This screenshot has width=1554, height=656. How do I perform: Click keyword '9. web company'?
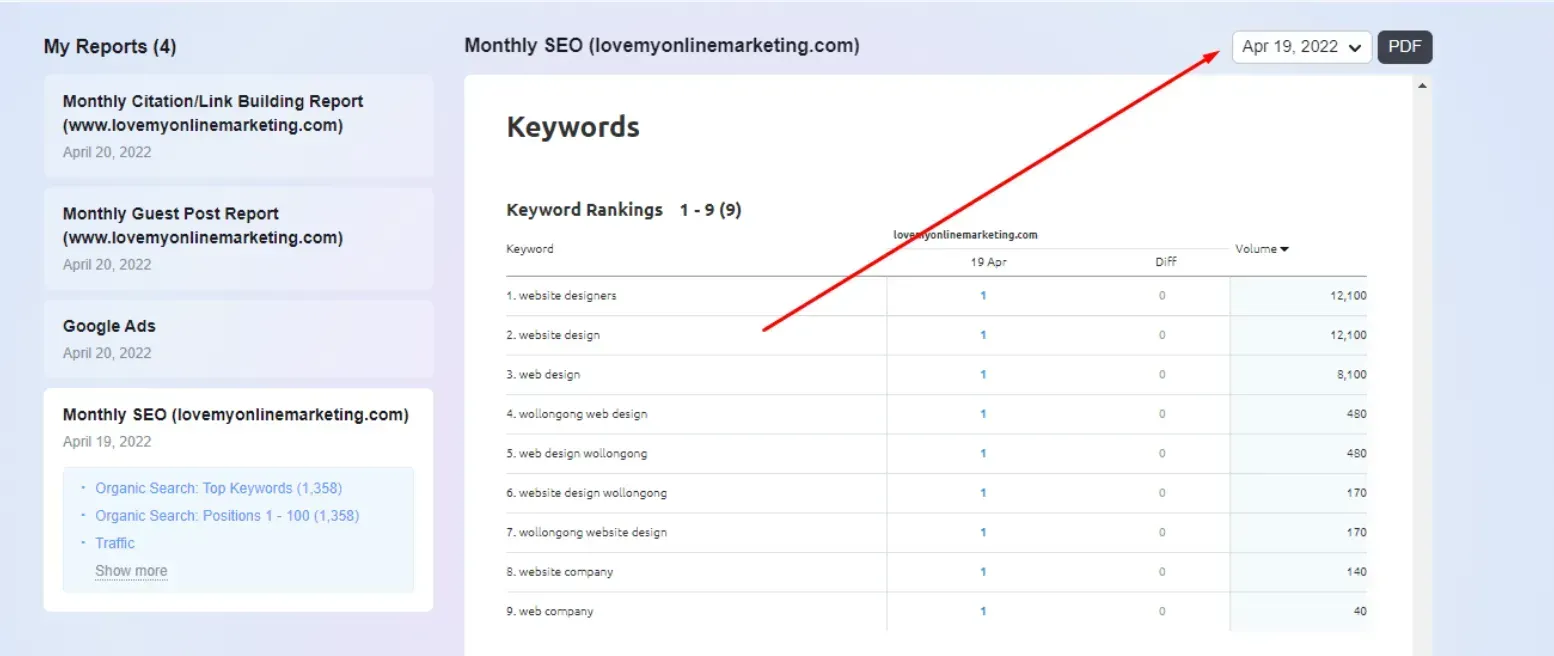coord(550,611)
